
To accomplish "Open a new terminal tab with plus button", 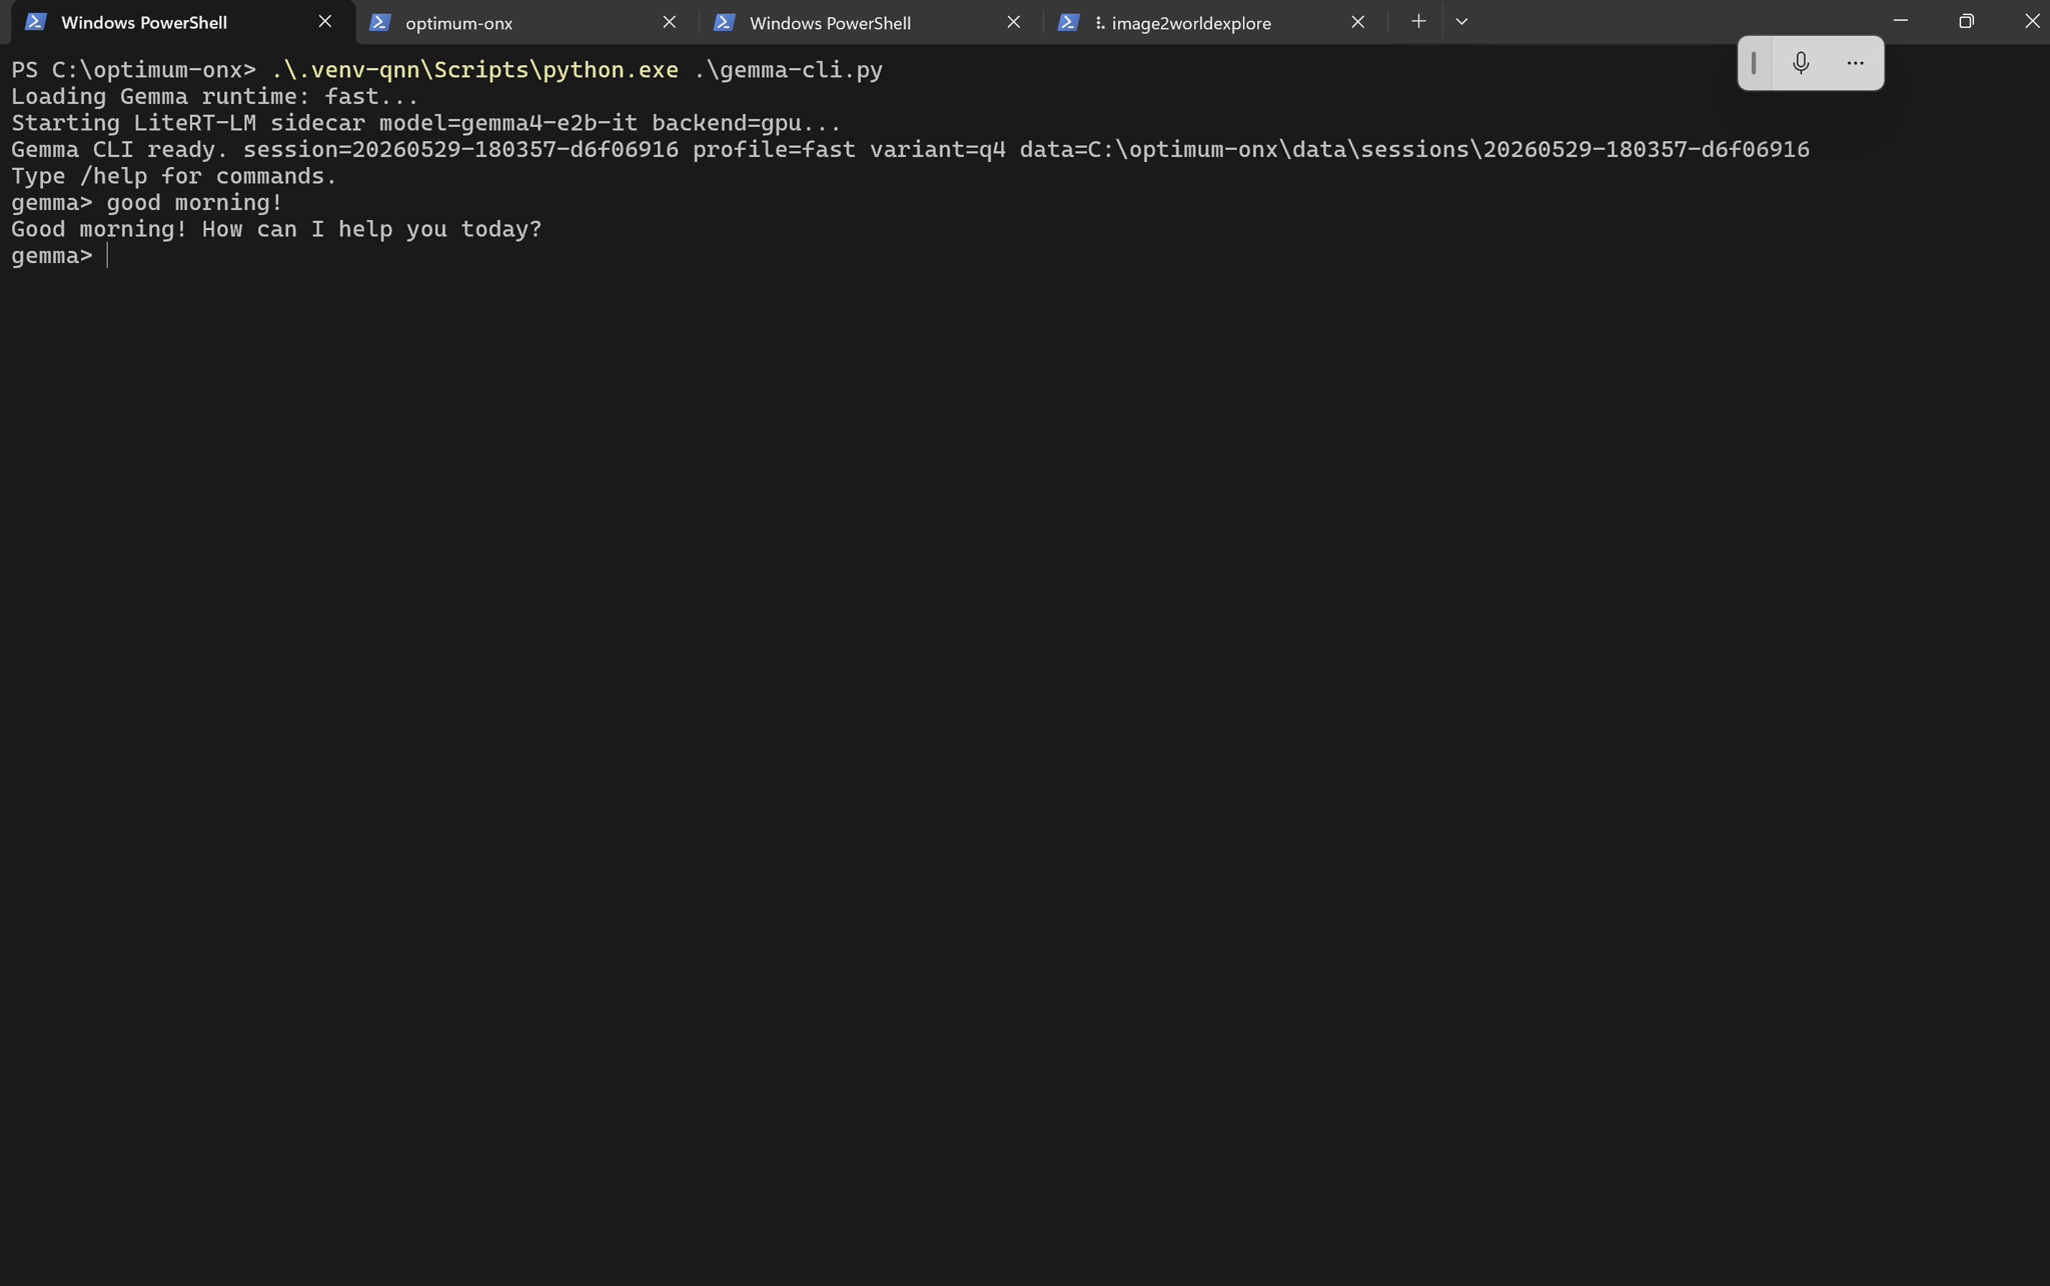I will click(1418, 21).
